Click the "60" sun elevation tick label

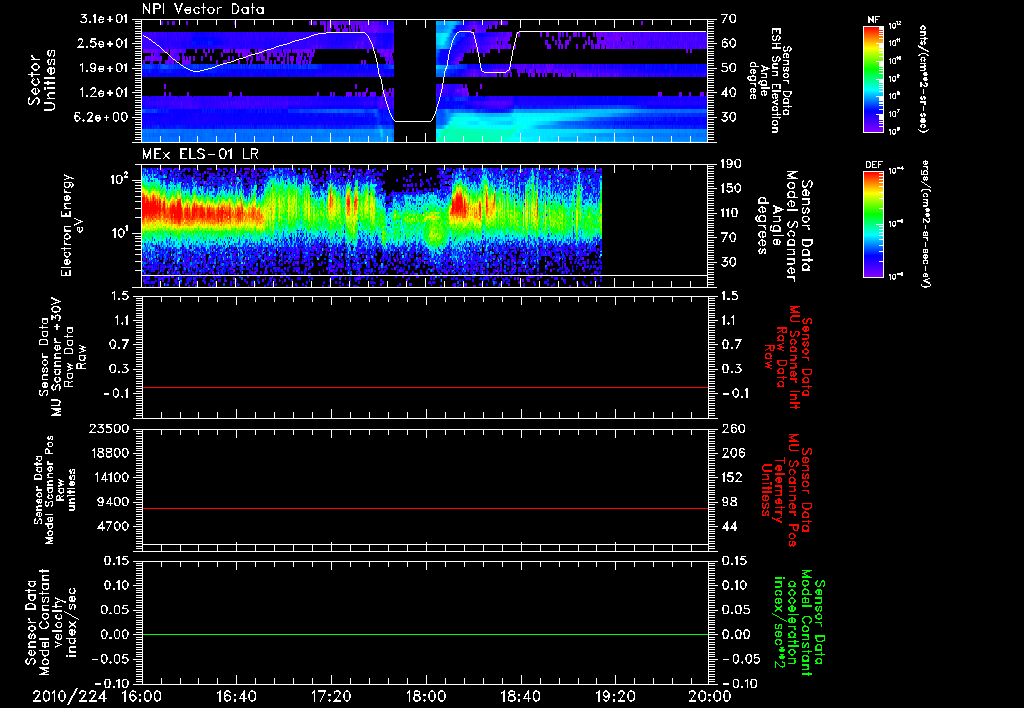728,43
